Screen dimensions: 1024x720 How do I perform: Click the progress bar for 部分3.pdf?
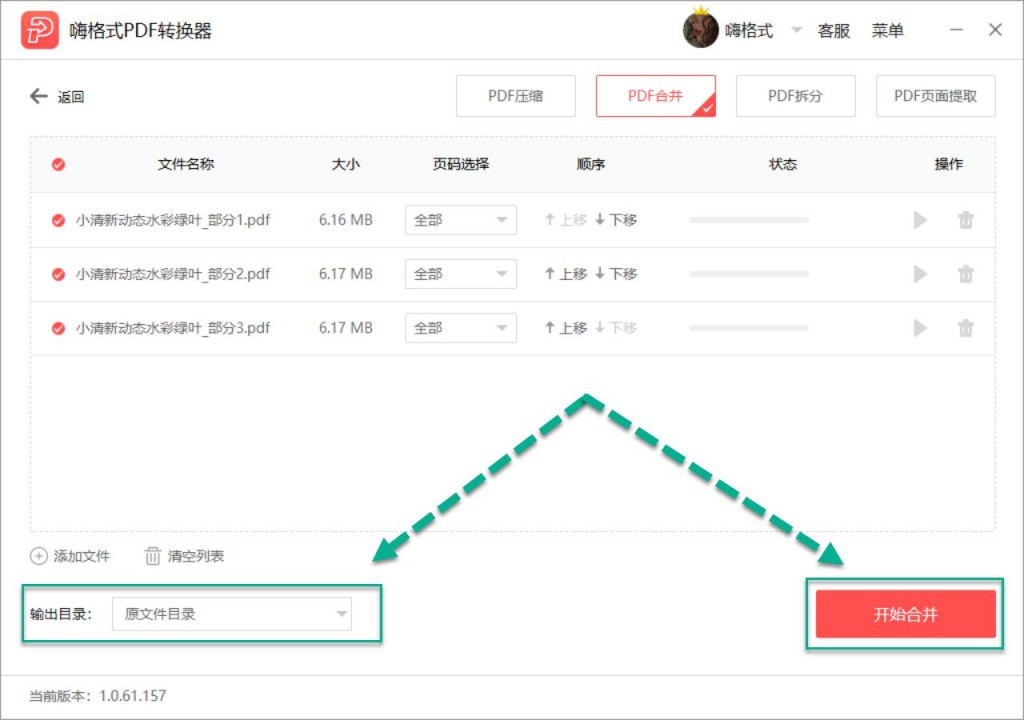748,328
